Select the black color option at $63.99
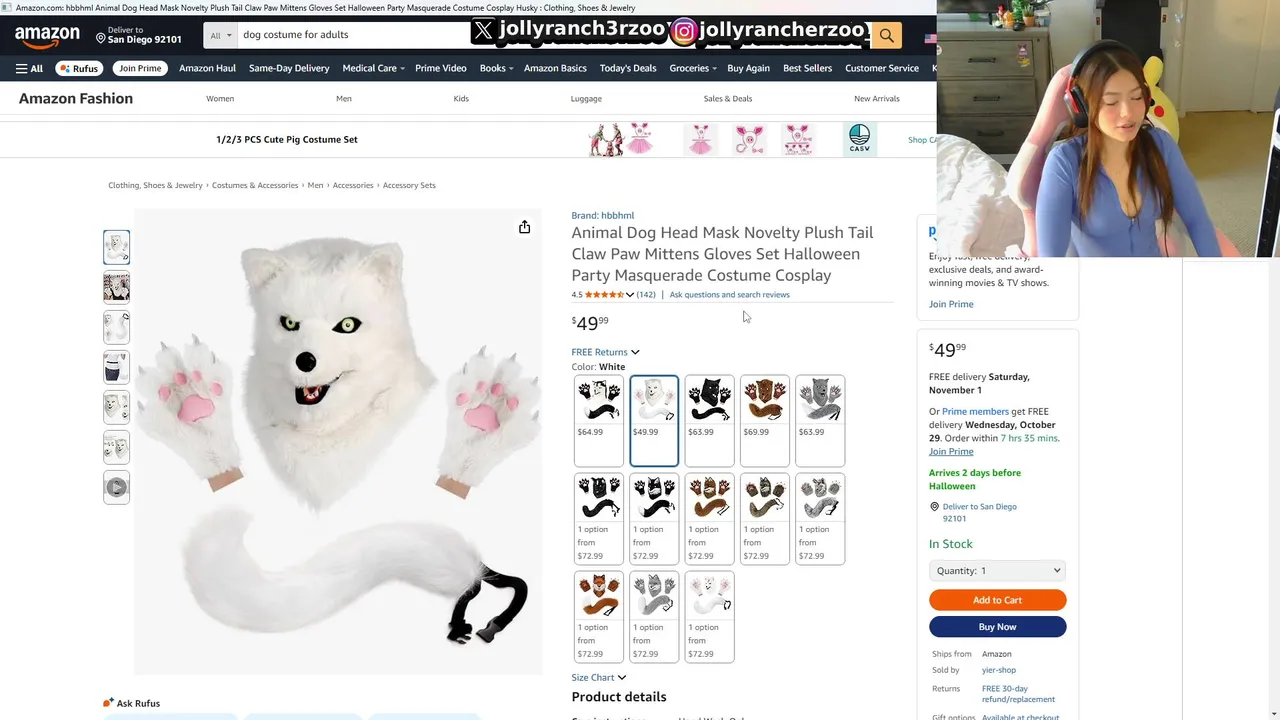This screenshot has width=1280, height=720. point(709,421)
